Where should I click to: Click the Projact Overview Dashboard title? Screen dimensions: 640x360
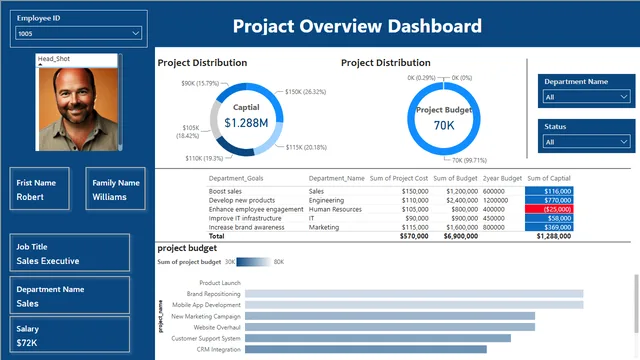pos(357,26)
